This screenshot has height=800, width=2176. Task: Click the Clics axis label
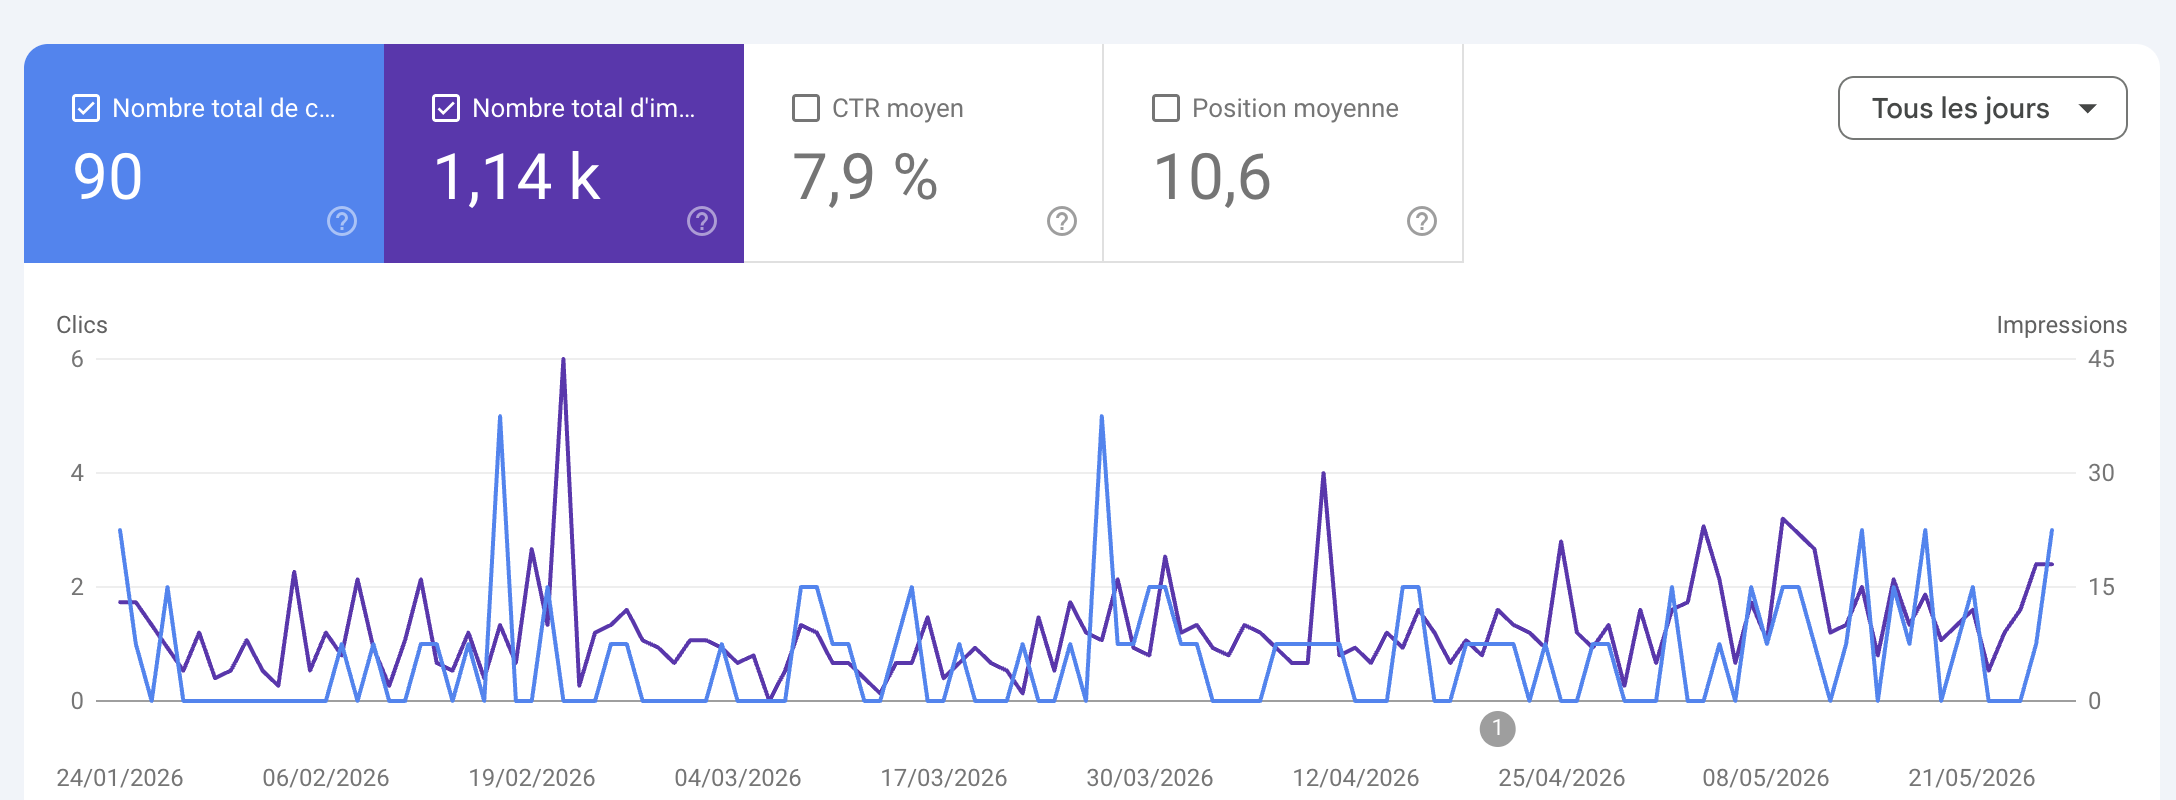[x=82, y=325]
